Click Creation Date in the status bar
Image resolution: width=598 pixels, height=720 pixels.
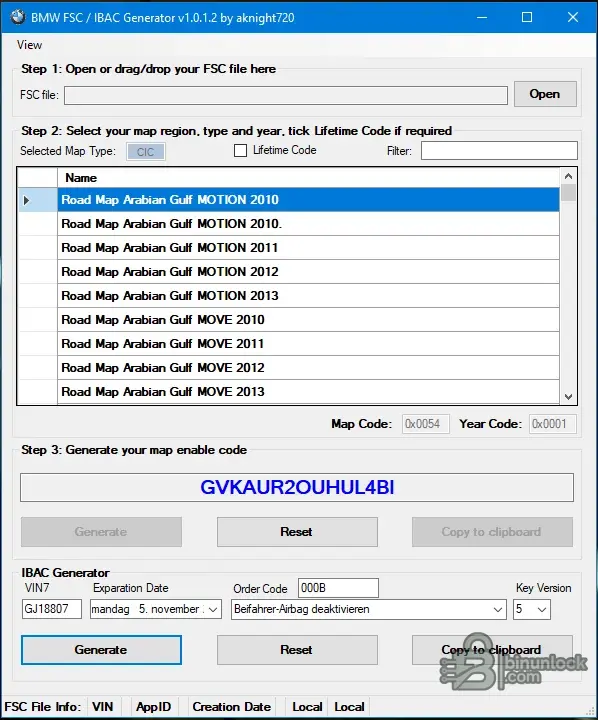[x=231, y=707]
